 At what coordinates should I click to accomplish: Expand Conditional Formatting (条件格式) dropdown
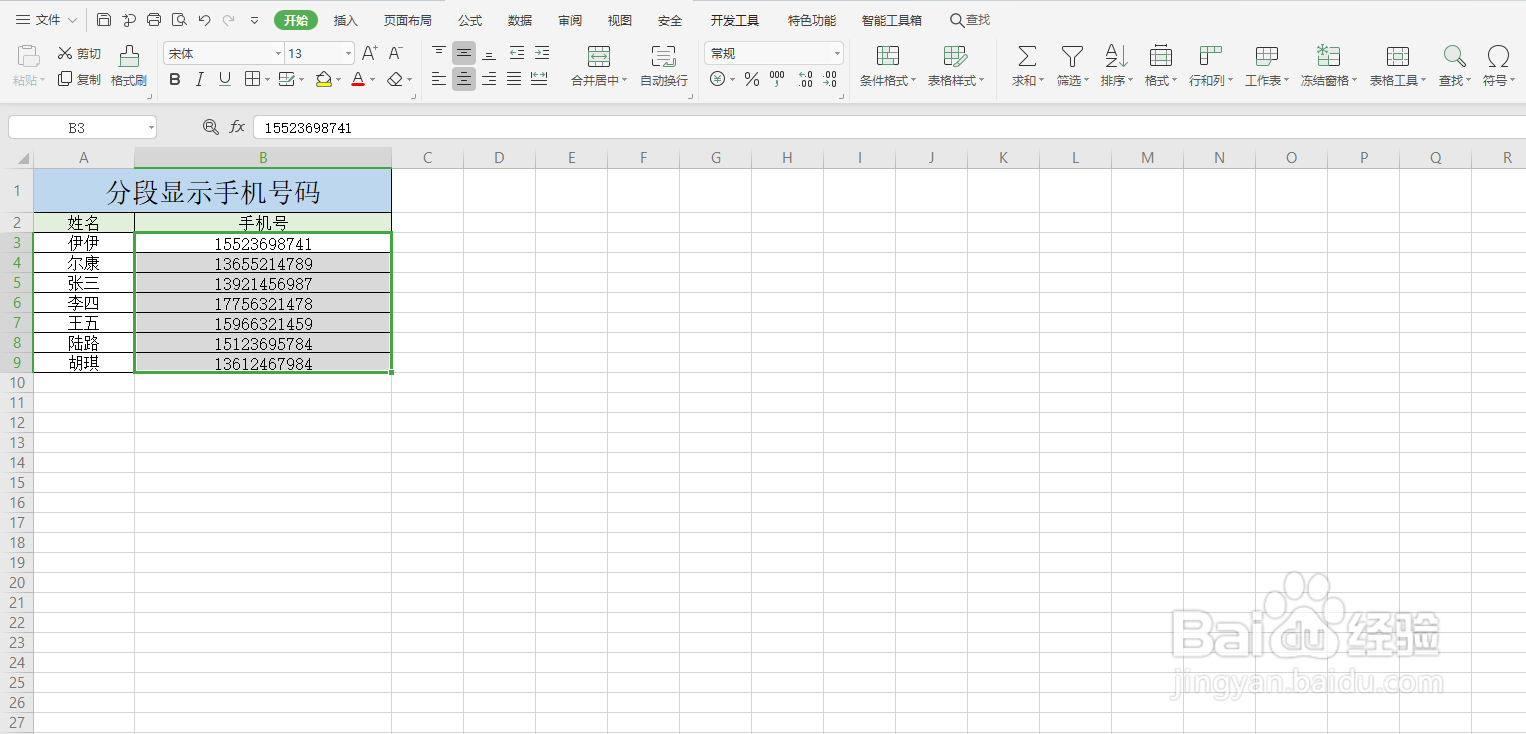[913, 81]
